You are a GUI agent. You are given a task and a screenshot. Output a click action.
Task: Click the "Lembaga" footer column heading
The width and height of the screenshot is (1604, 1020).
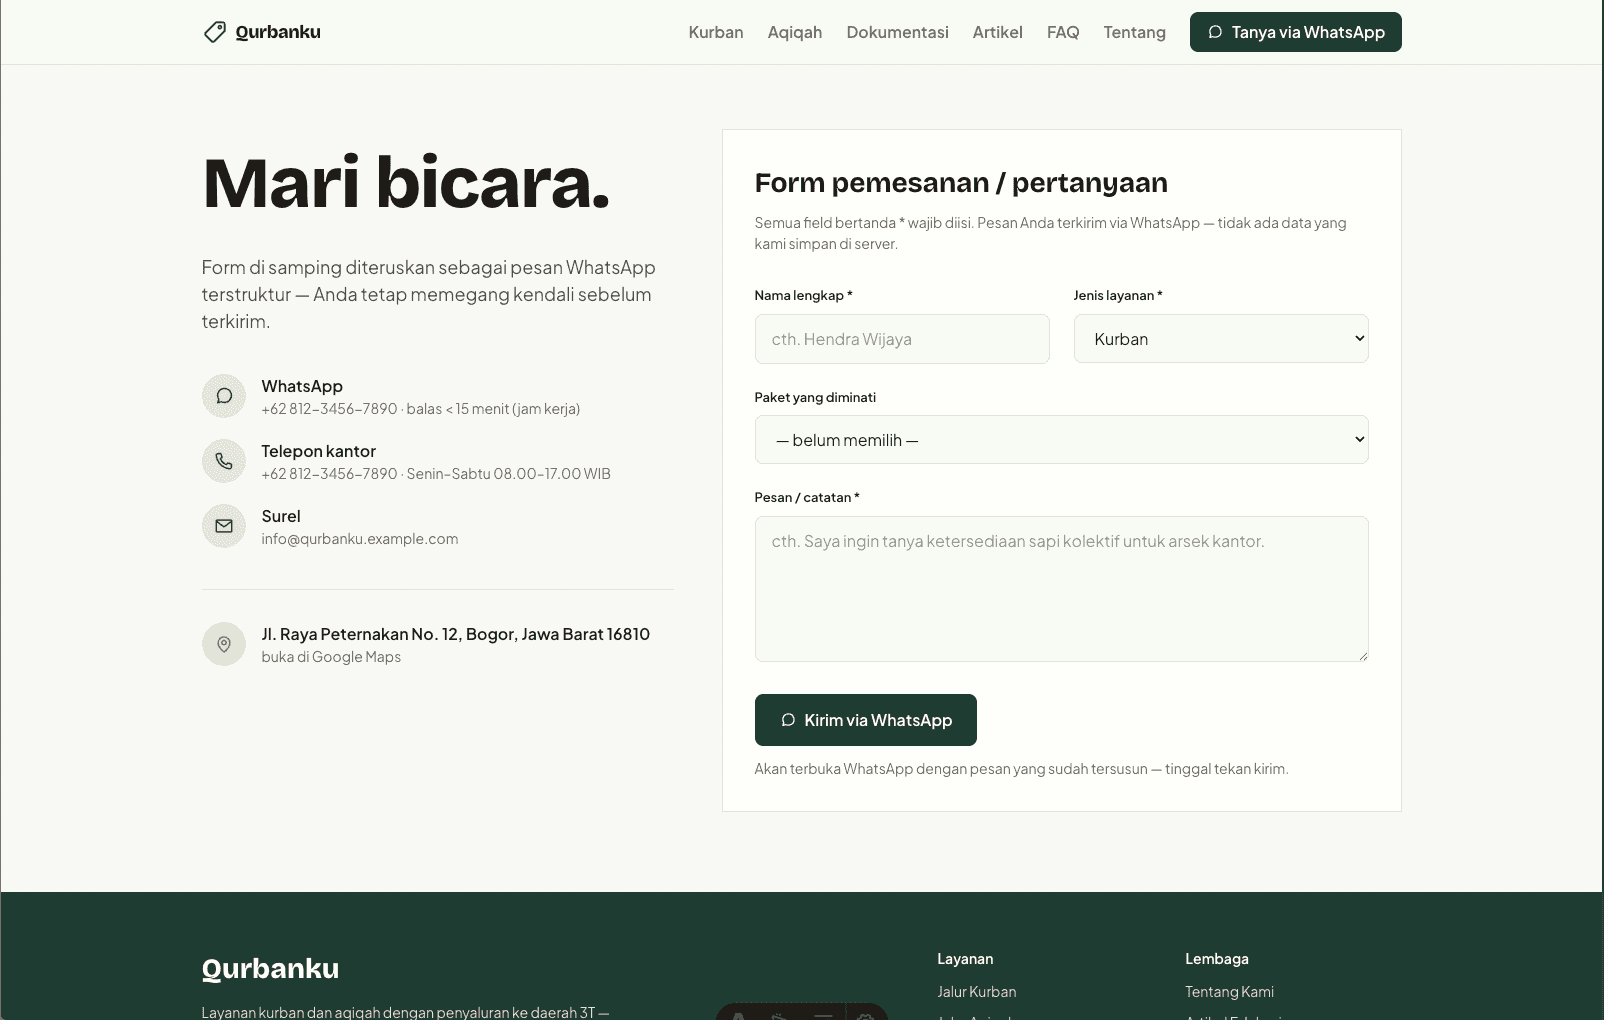coord(1217,959)
